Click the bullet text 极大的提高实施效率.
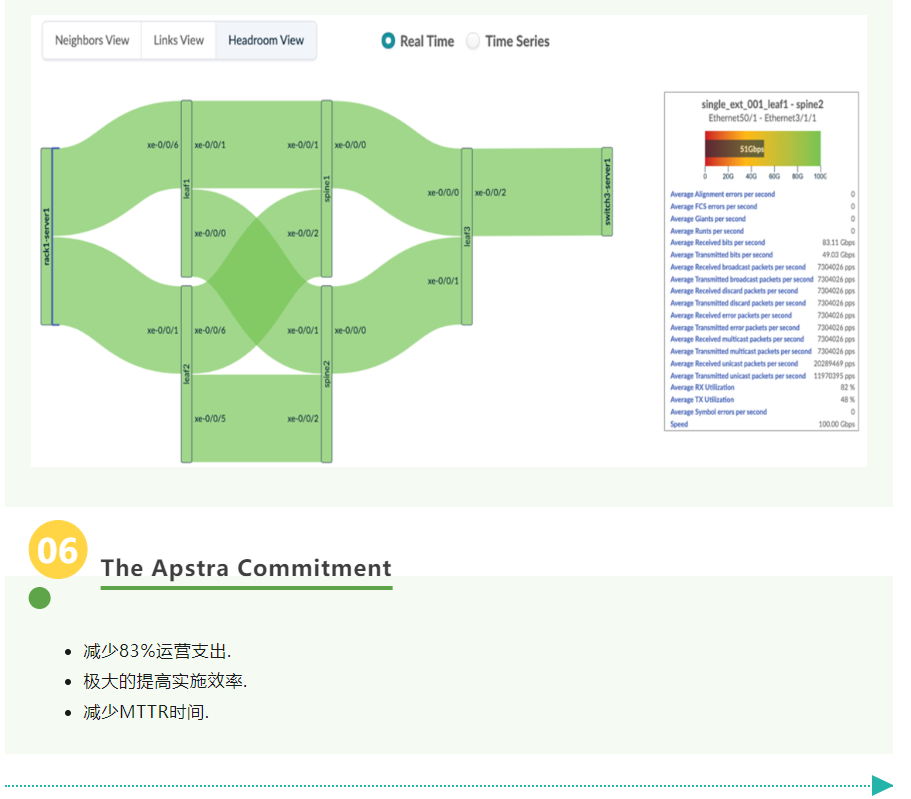This screenshot has width=911, height=799. click(x=165, y=681)
